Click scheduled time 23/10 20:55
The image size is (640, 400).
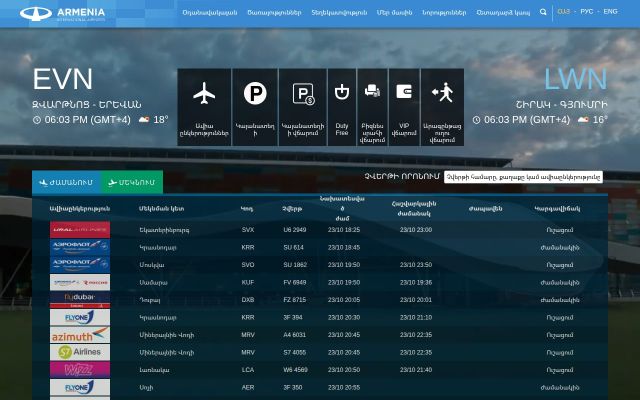tap(344, 387)
